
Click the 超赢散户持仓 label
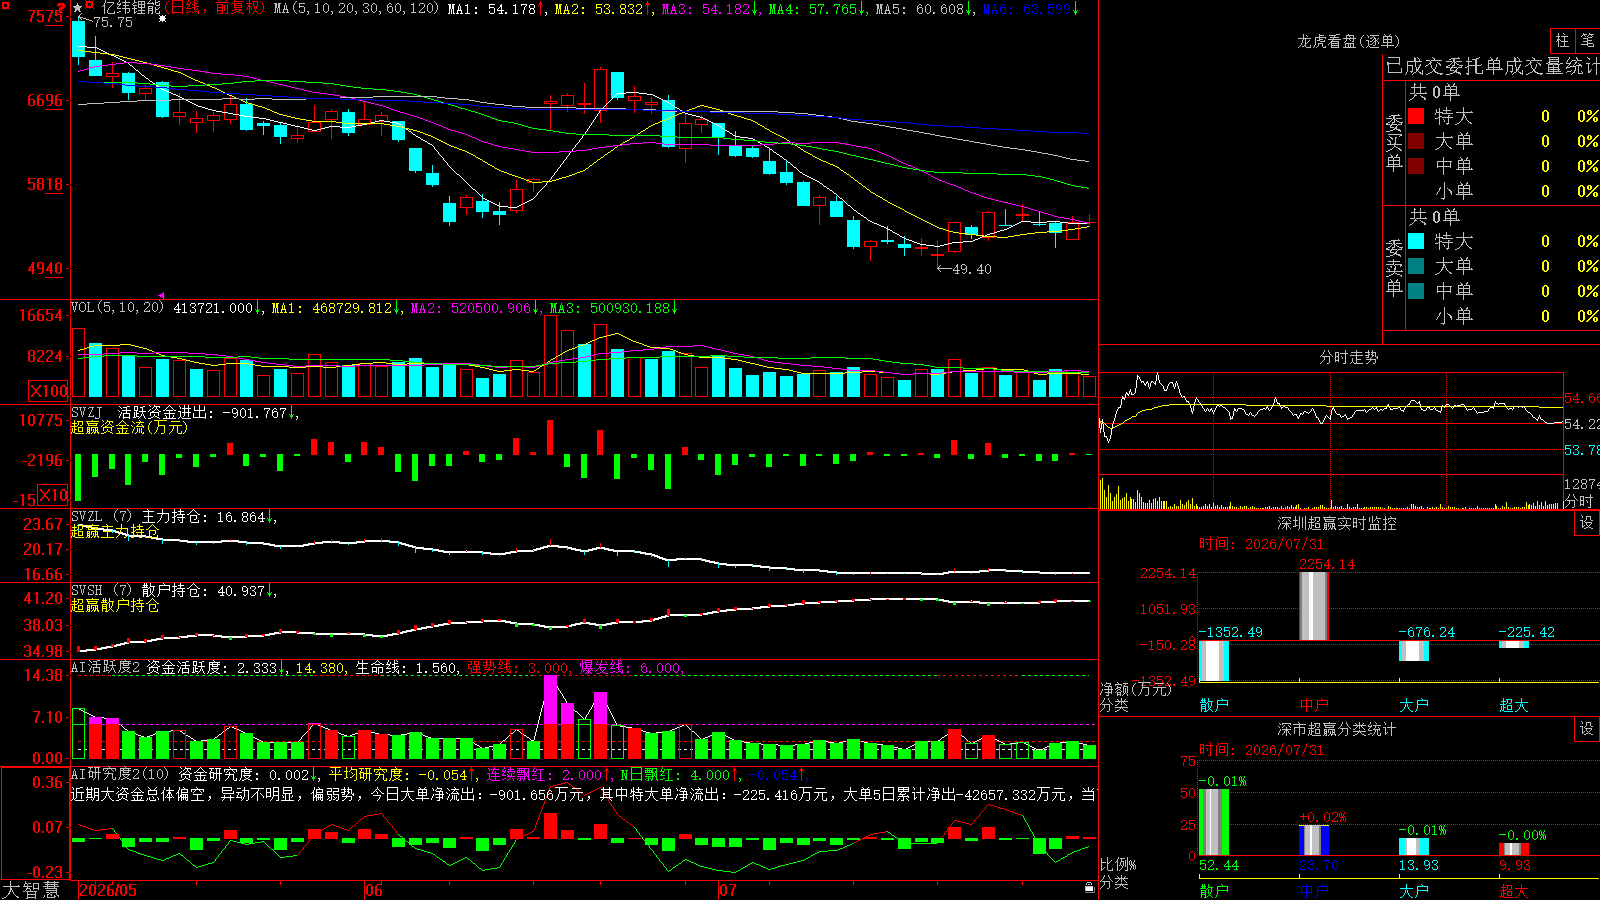(115, 605)
